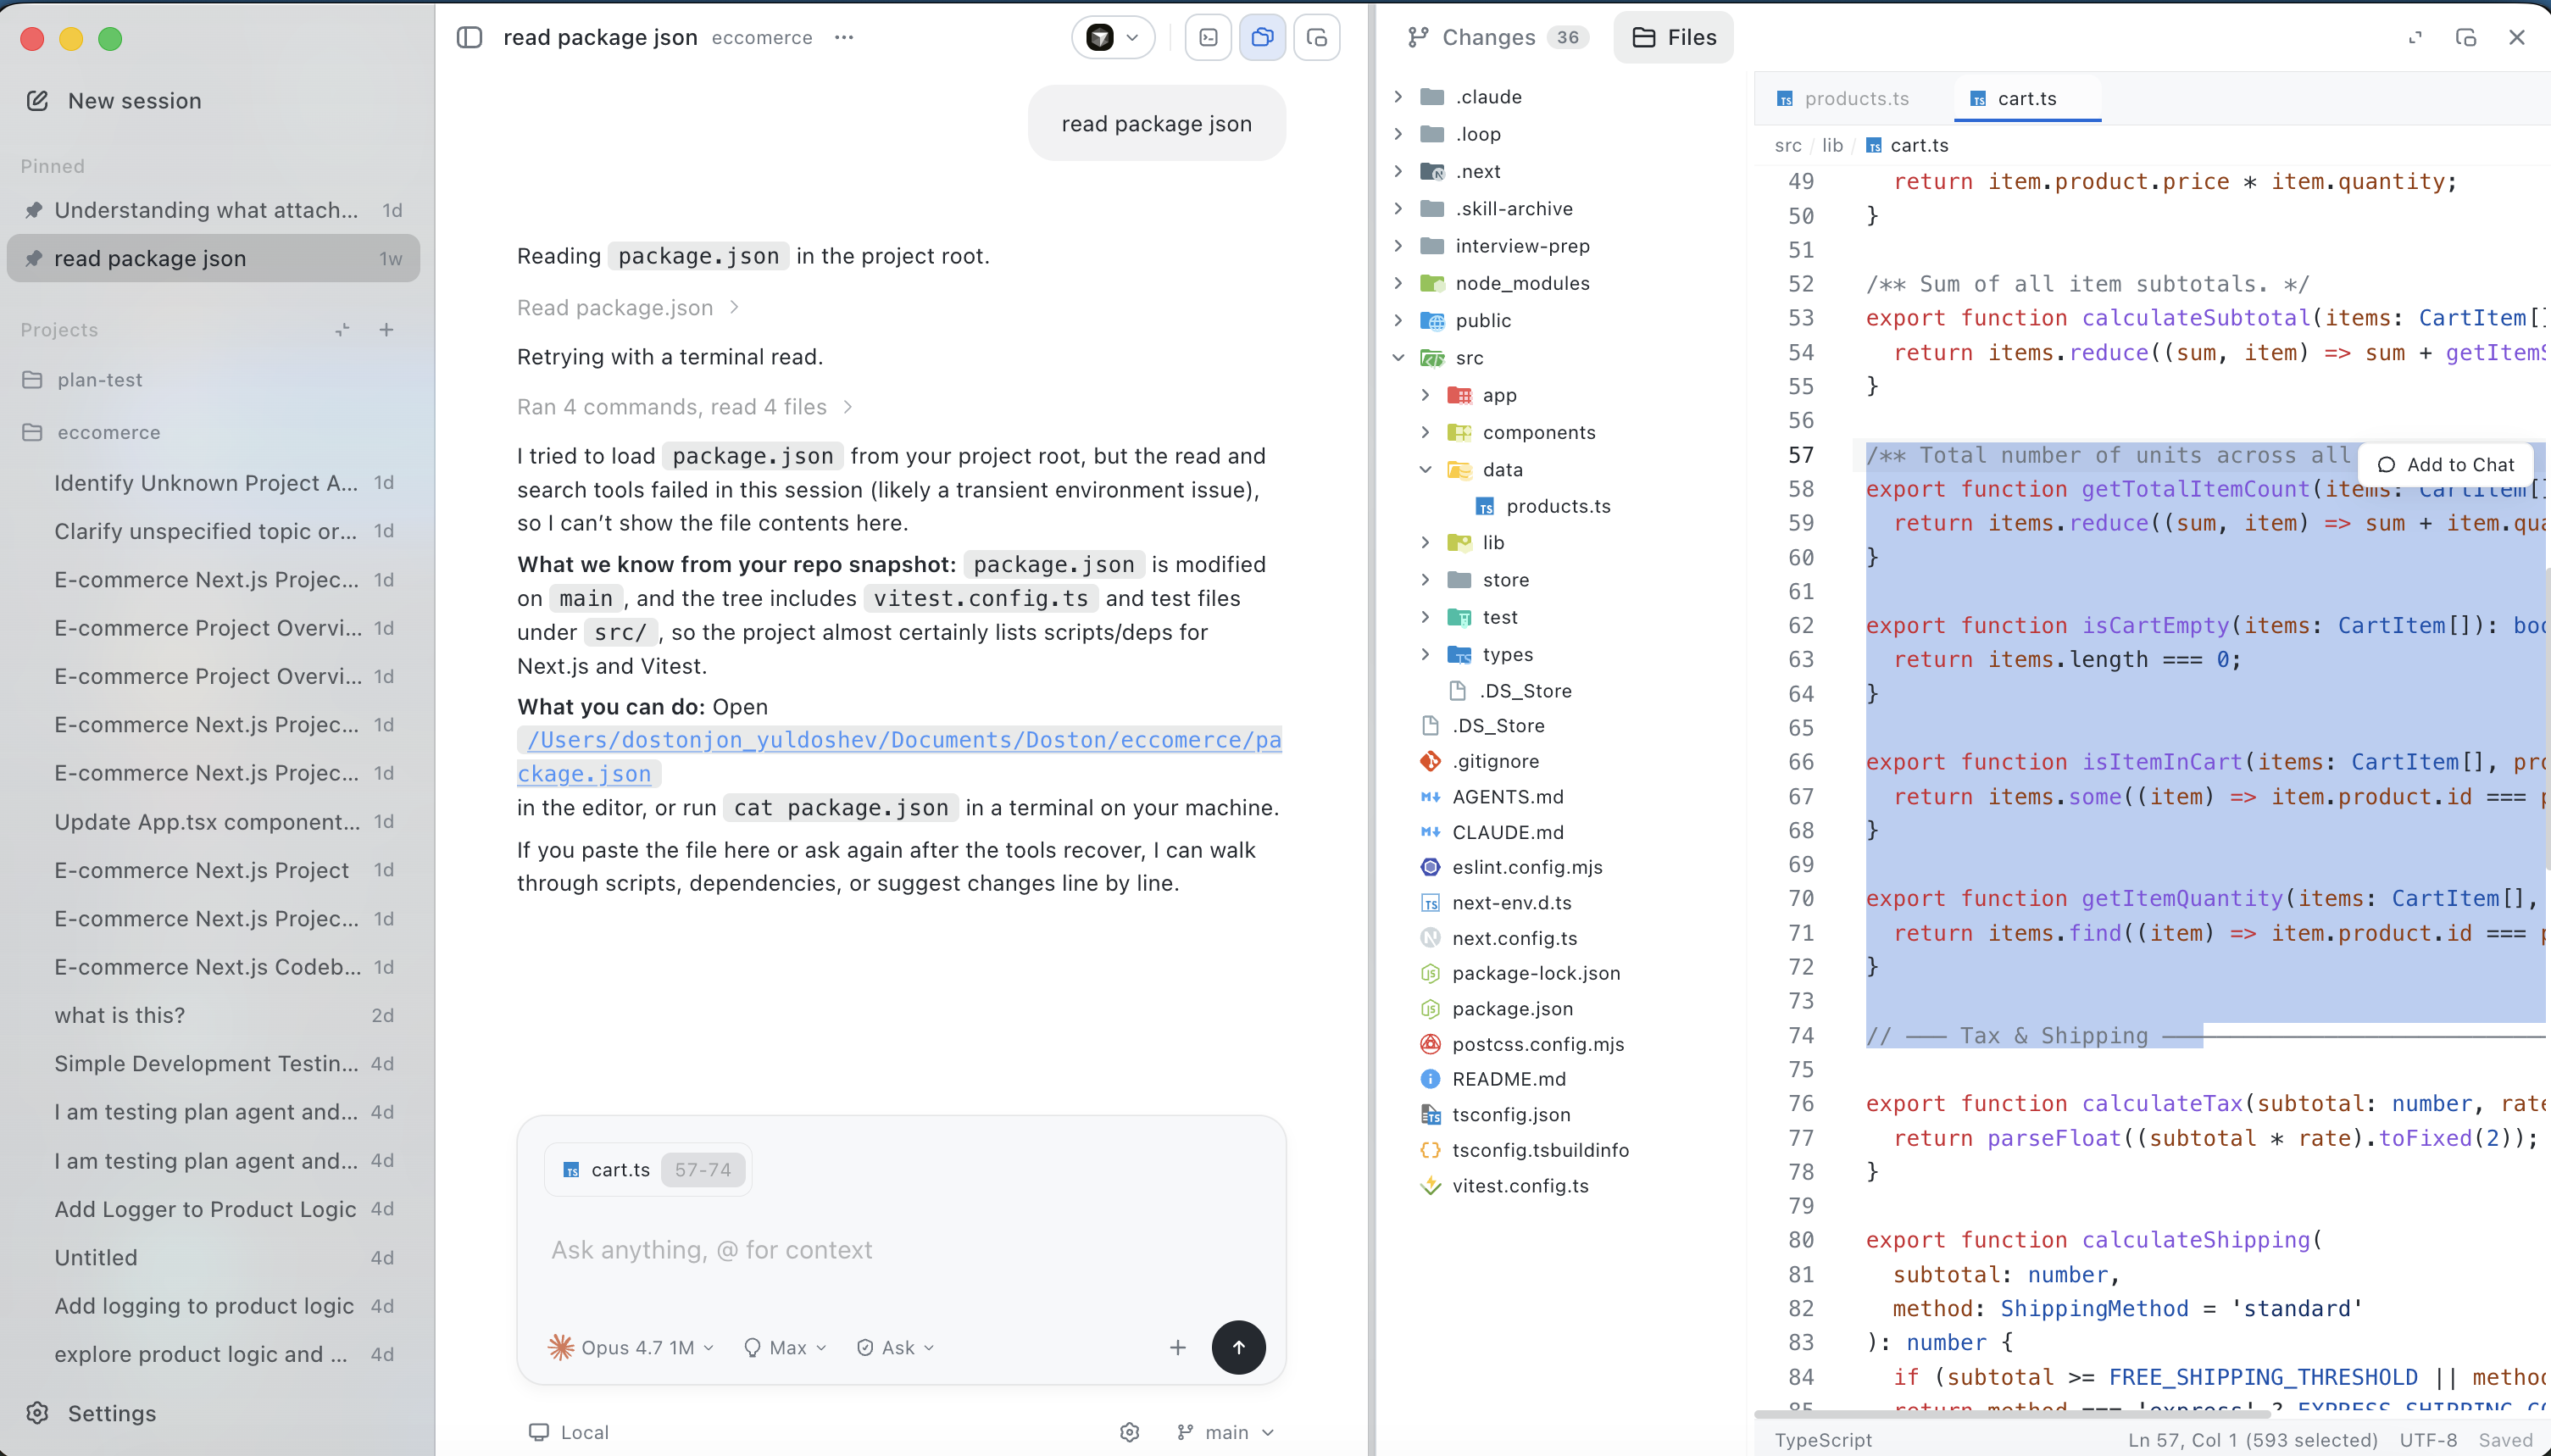Image resolution: width=2551 pixels, height=1456 pixels.
Task: Open the Max effort dropdown
Action: (x=785, y=1347)
